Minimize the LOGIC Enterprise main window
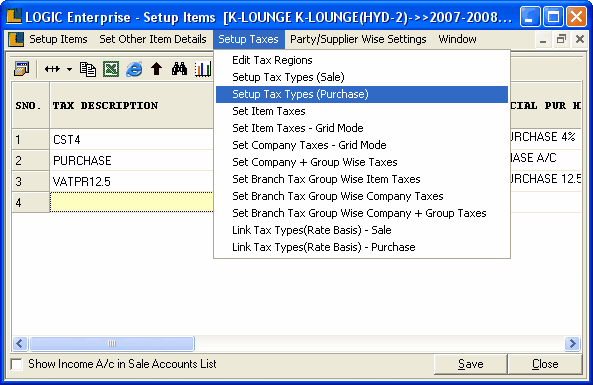 (x=530, y=17)
